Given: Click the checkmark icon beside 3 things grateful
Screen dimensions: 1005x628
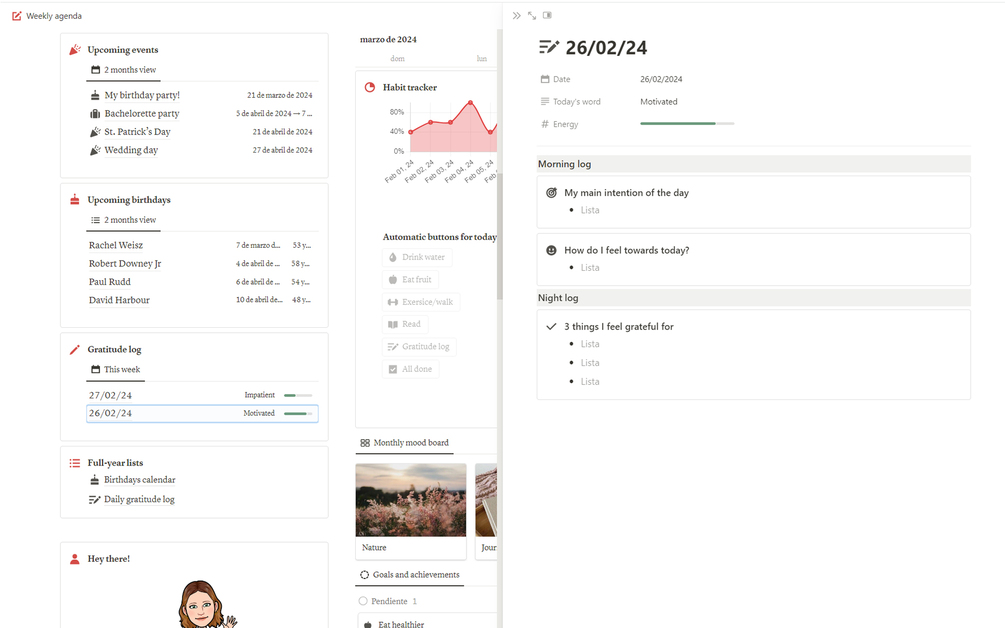Looking at the screenshot, I should pos(551,326).
